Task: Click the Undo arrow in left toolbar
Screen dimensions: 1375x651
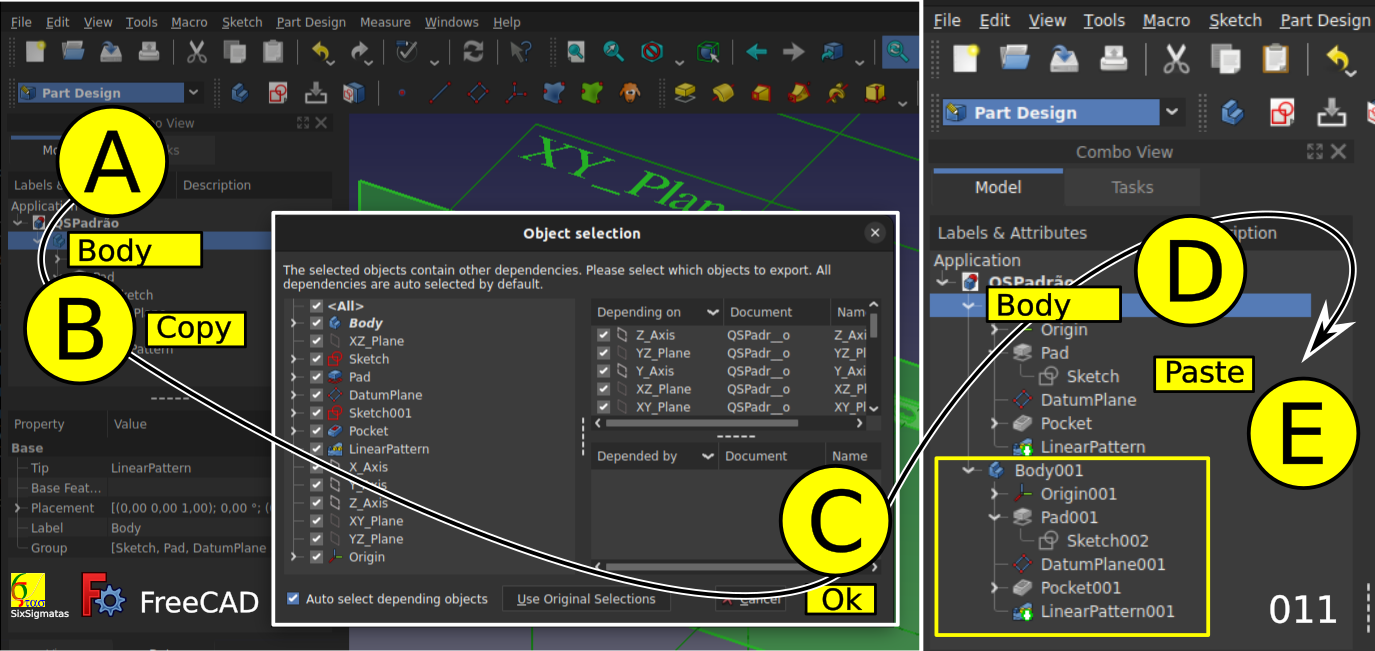Action: [320, 52]
